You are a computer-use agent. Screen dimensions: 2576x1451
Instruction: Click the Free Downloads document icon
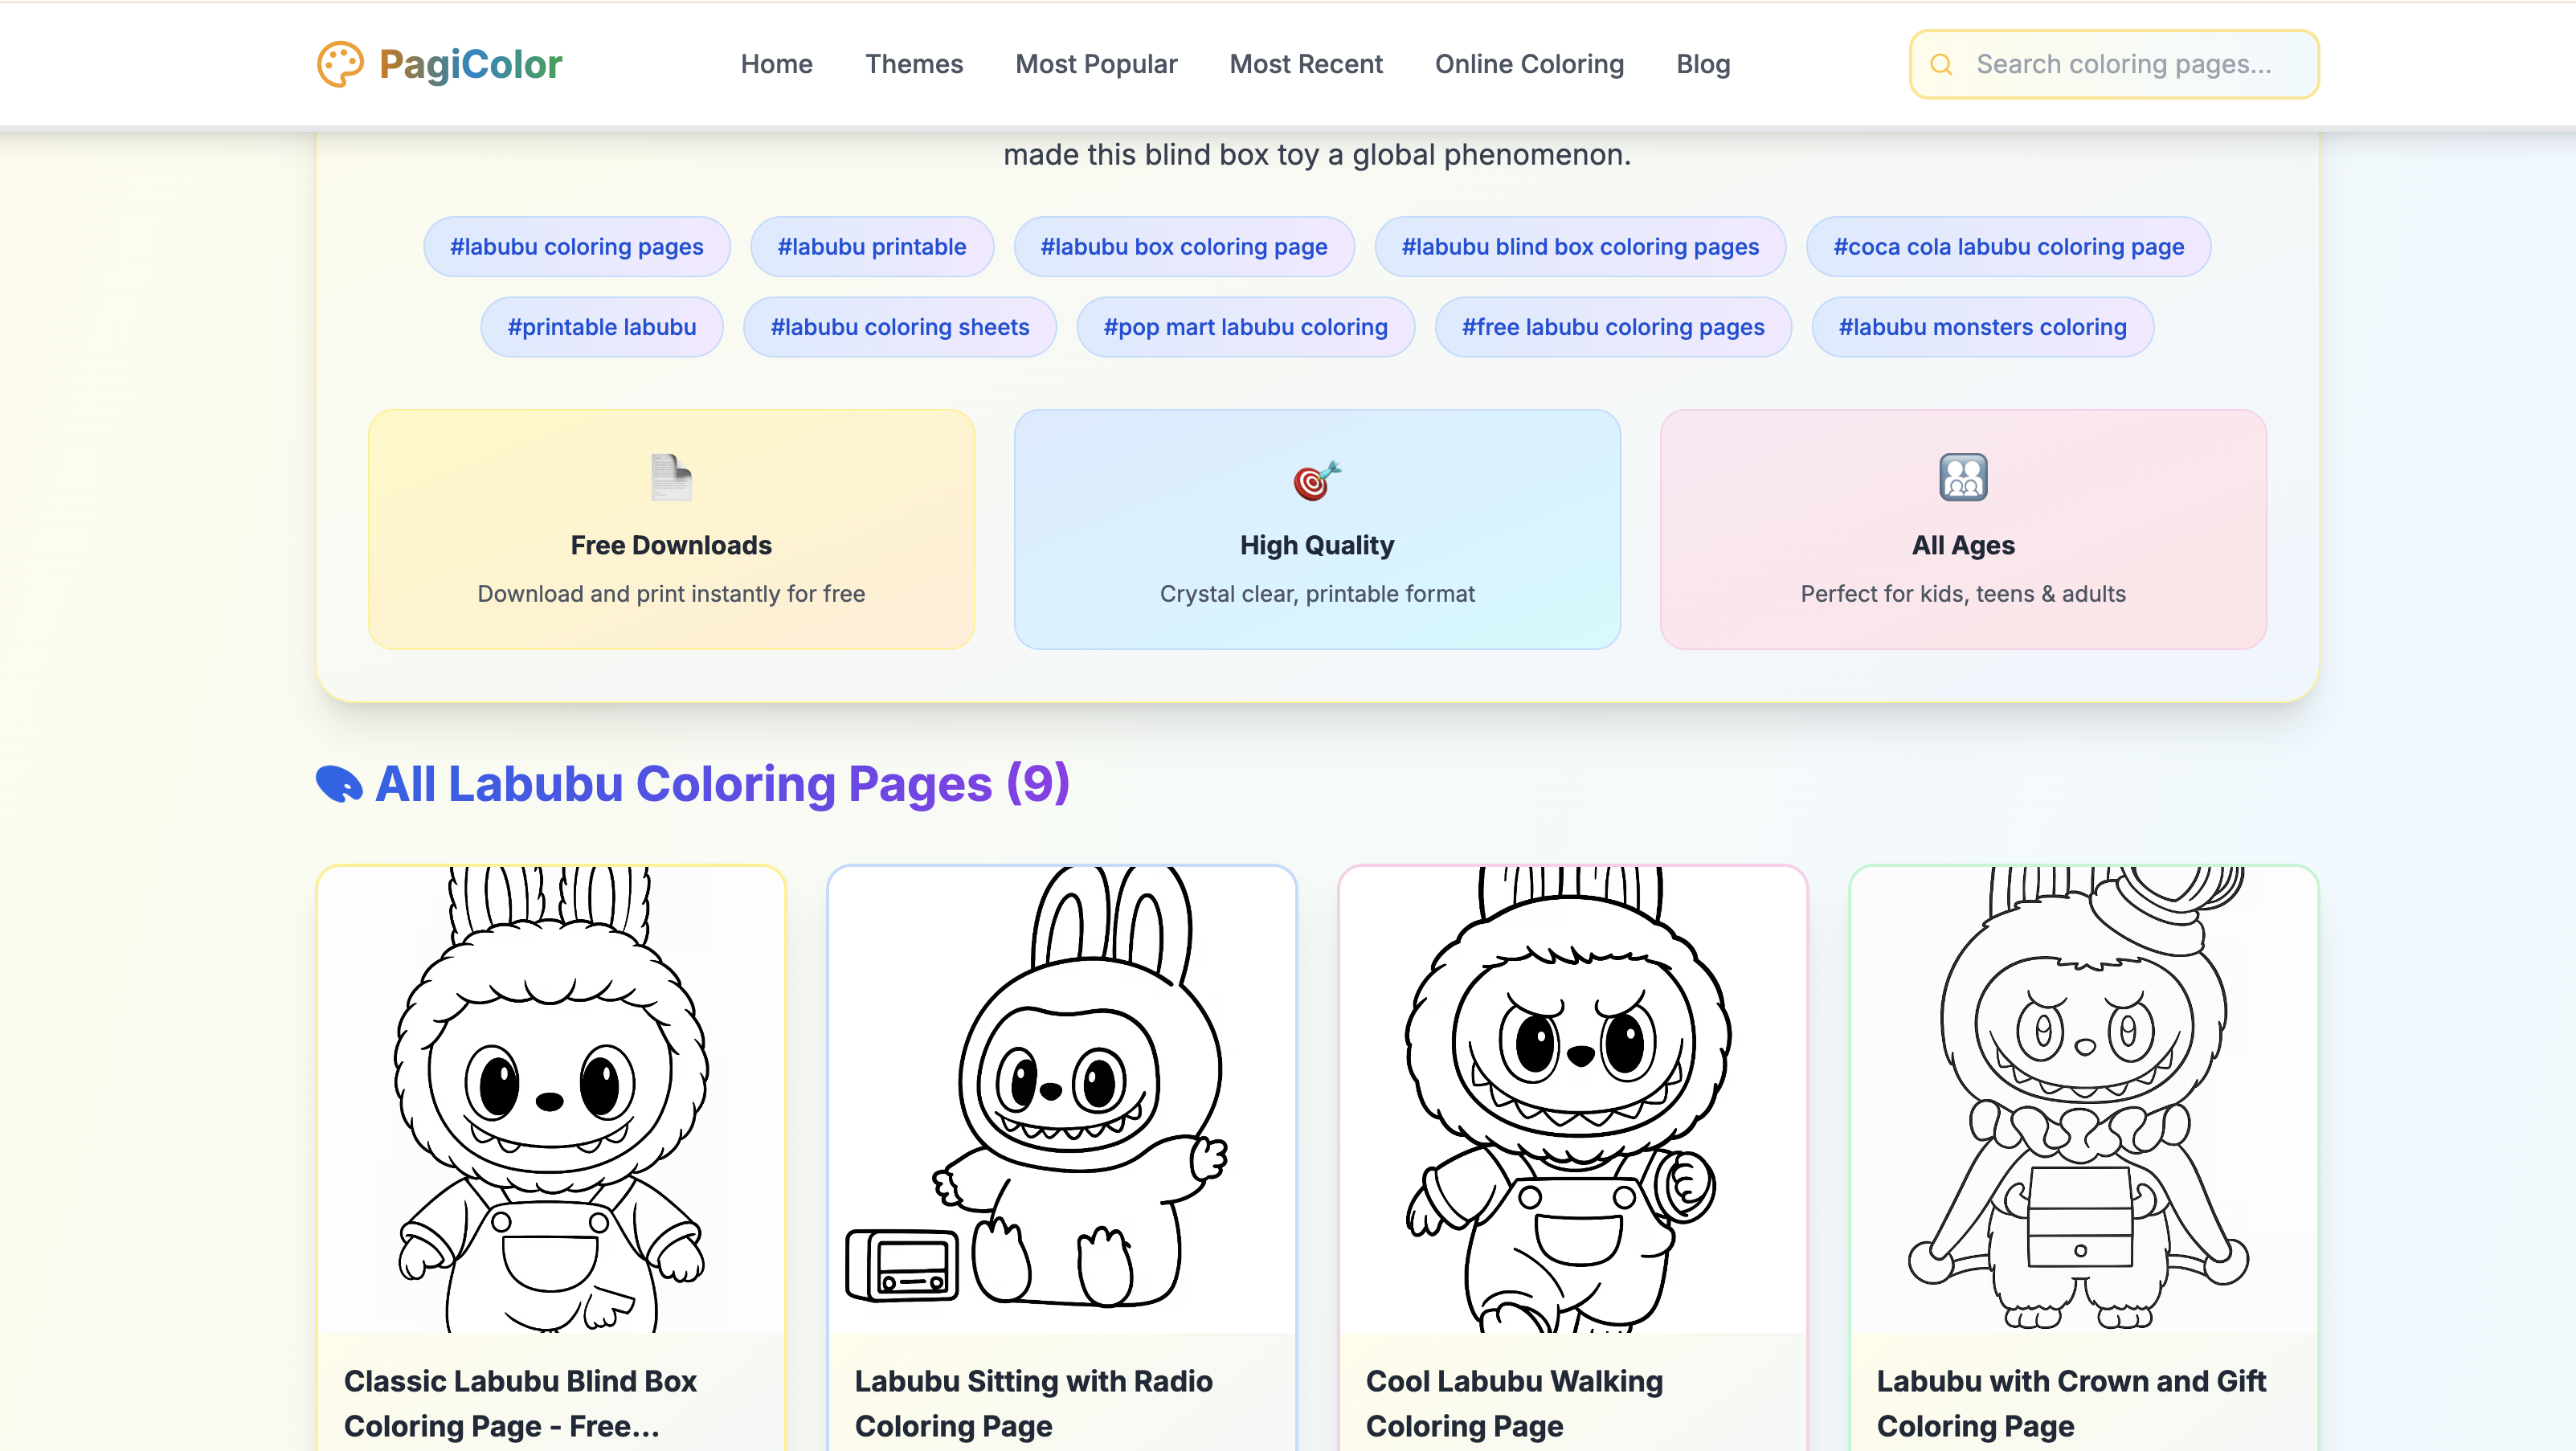[671, 477]
